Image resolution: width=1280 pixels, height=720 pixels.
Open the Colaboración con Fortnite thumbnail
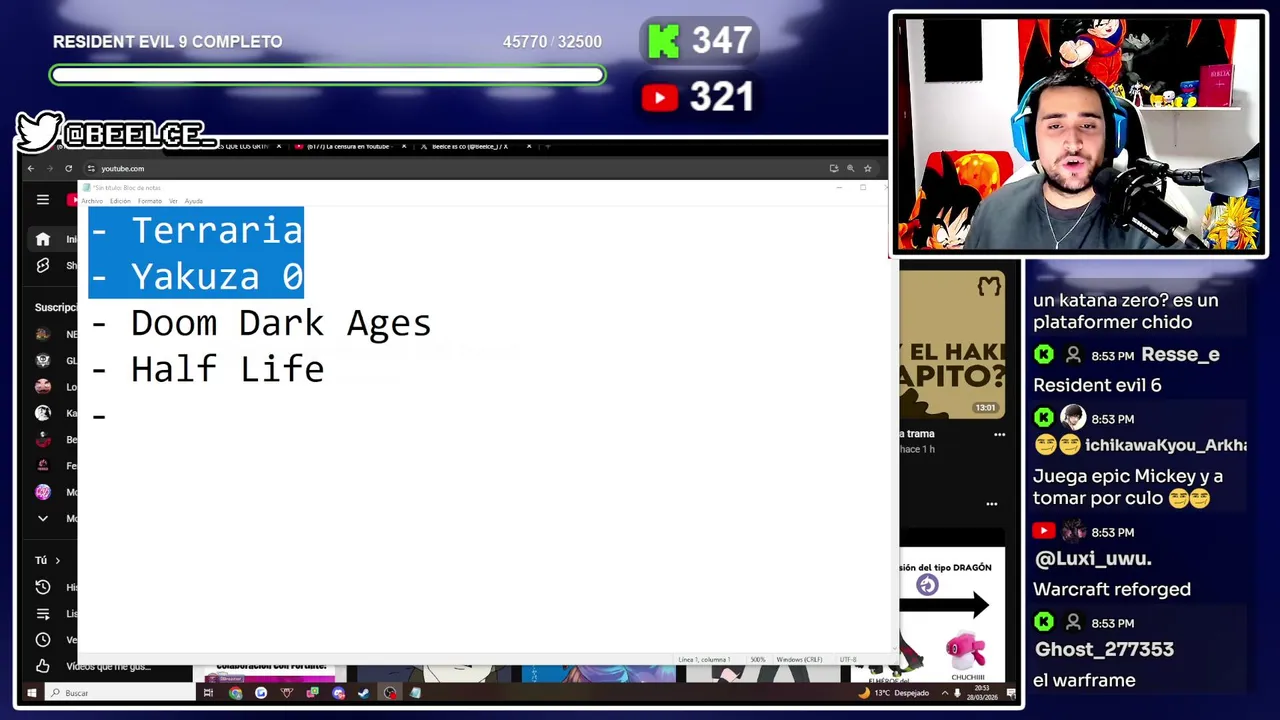(268, 674)
